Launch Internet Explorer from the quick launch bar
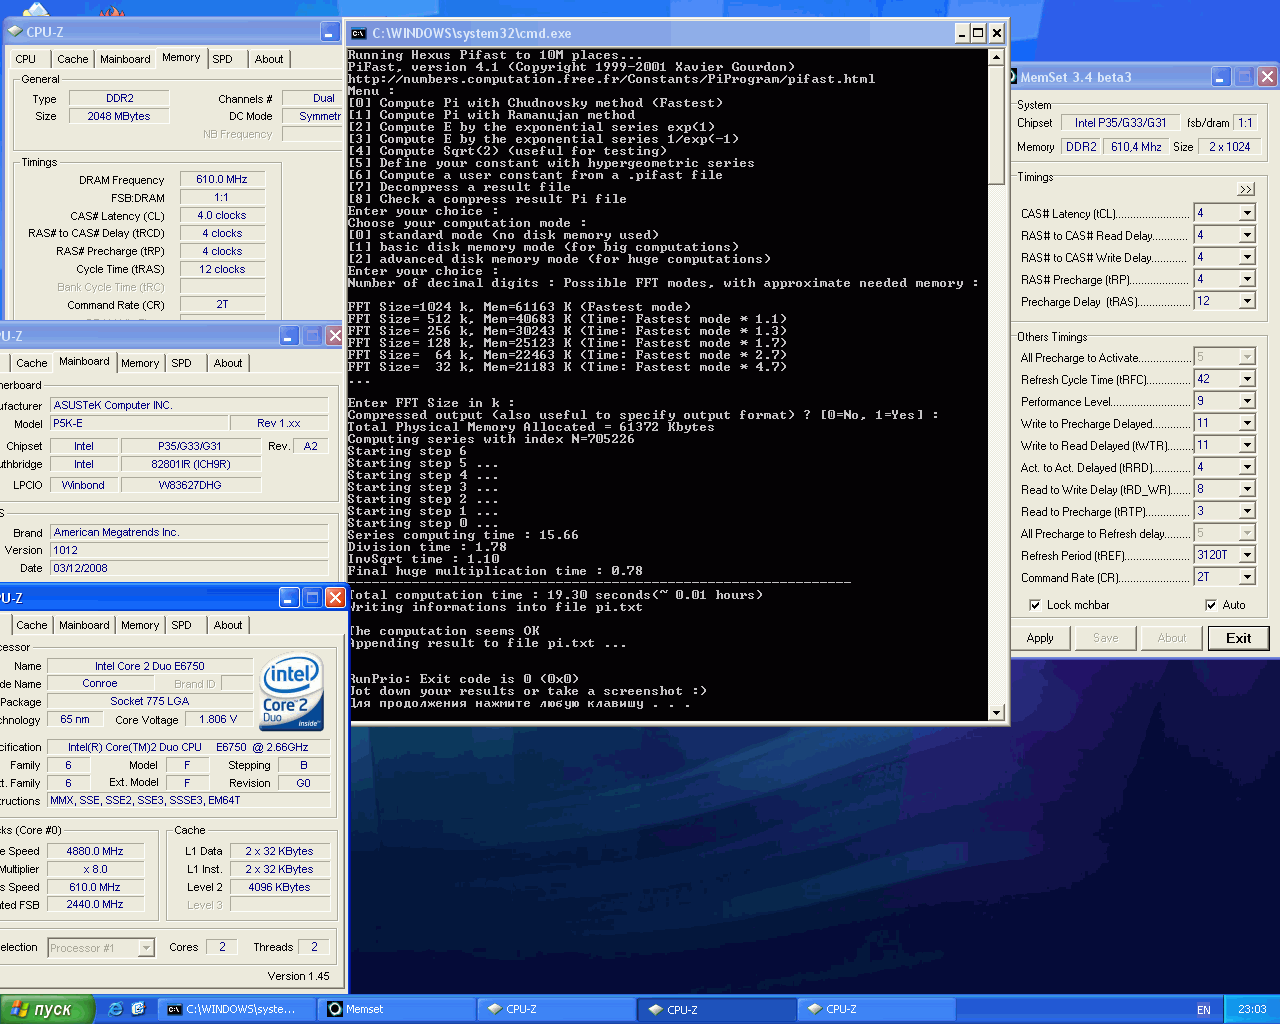1280x1024 pixels. (115, 1009)
